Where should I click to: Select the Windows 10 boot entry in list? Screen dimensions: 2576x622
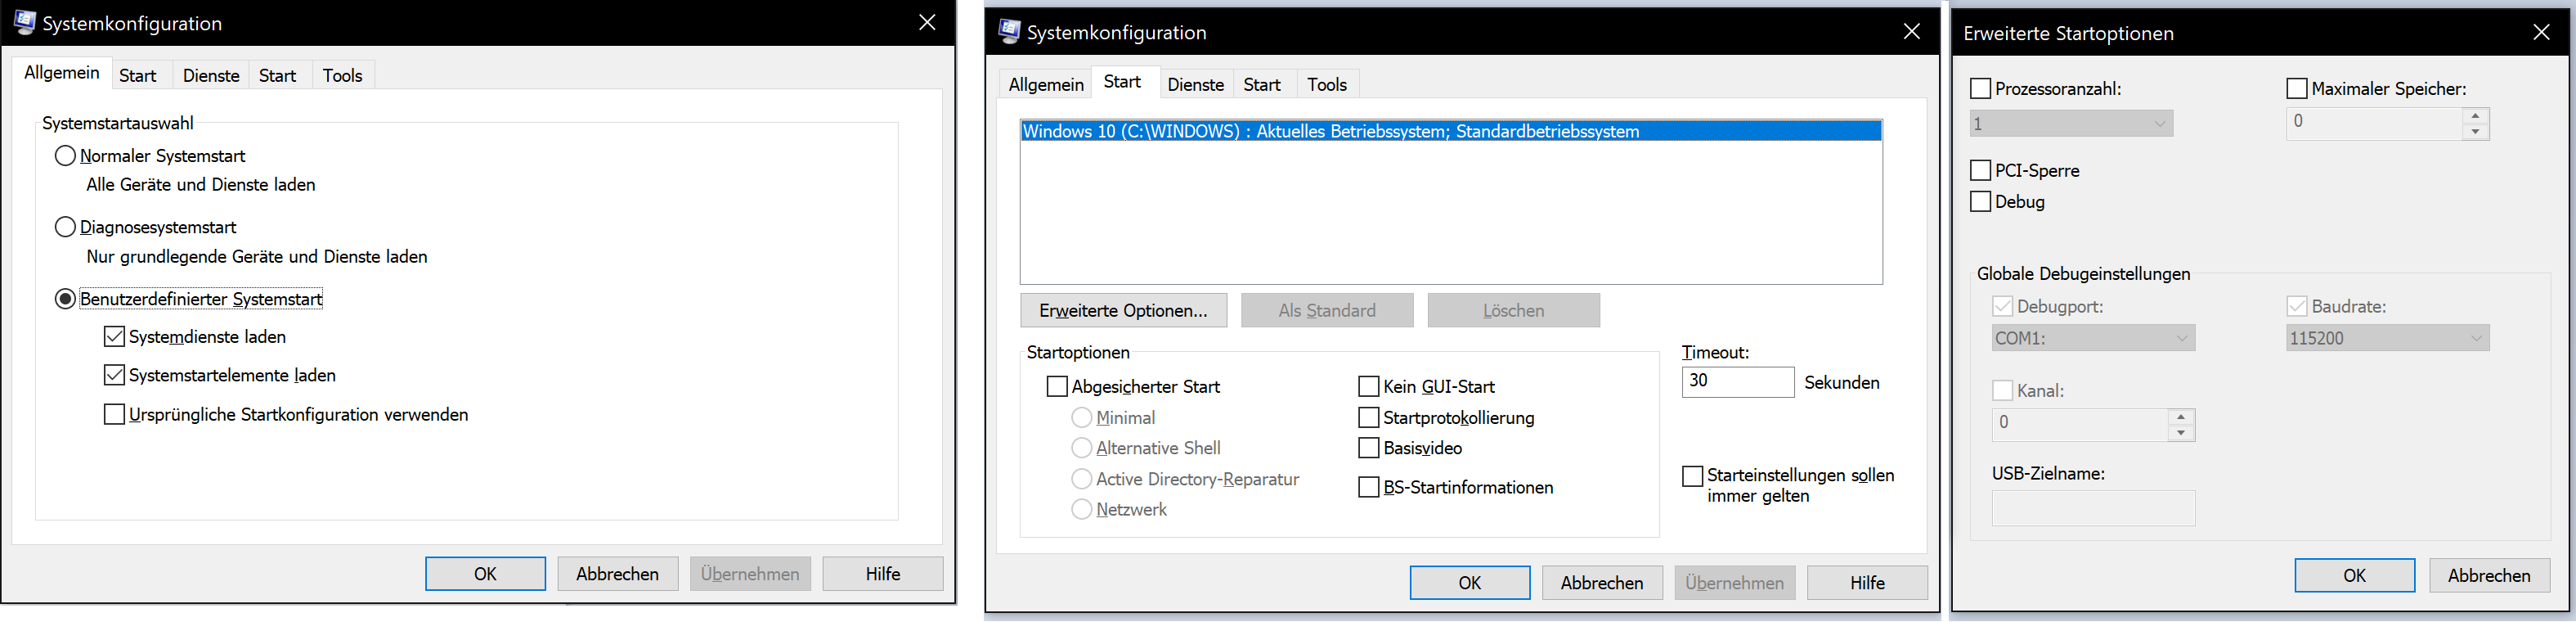coord(1330,132)
